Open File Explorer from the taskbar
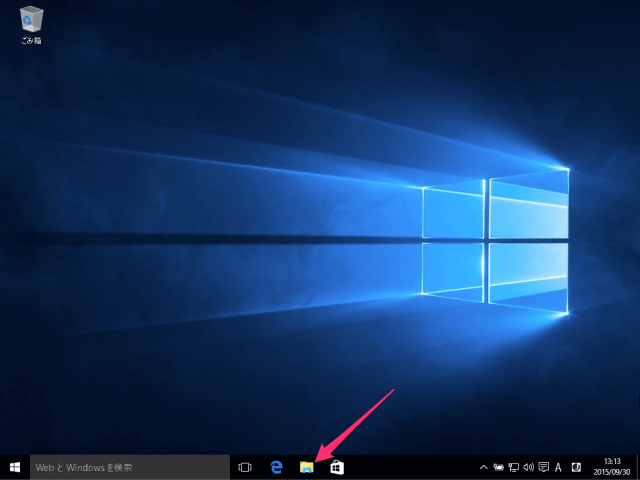 pyautogui.click(x=307, y=467)
